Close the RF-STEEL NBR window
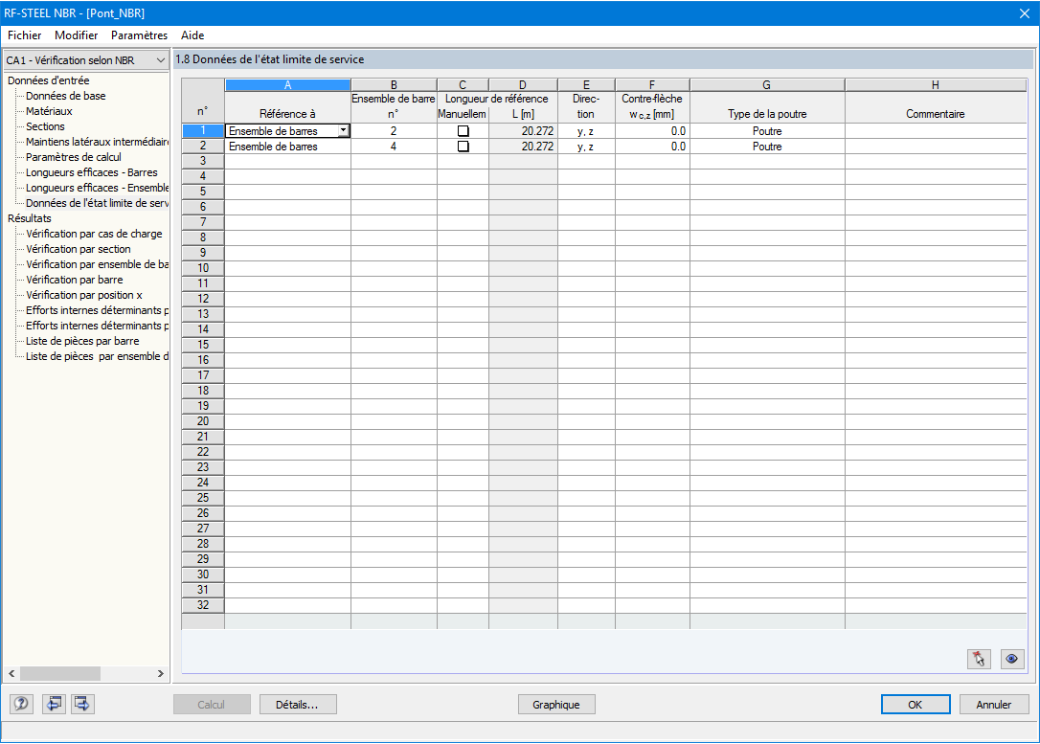1040x744 pixels. 1024,13
